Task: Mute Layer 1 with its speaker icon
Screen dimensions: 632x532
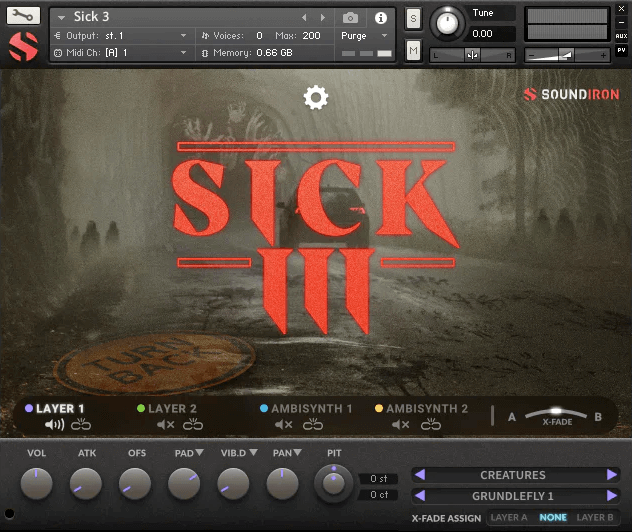Action: pos(54,425)
